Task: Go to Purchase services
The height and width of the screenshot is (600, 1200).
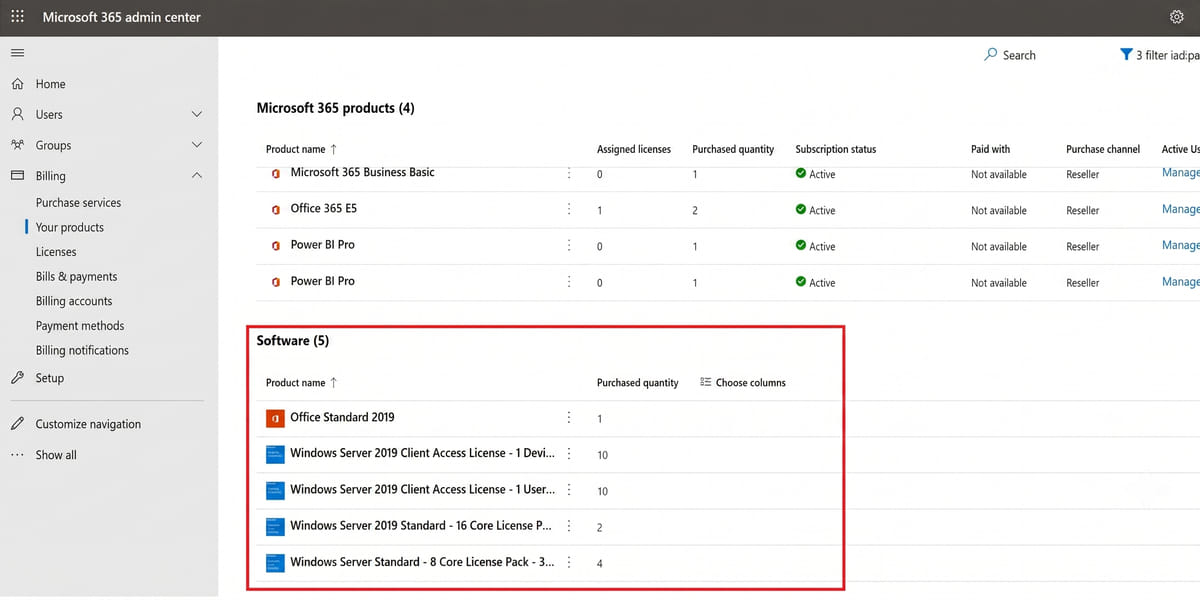Action: pos(78,202)
